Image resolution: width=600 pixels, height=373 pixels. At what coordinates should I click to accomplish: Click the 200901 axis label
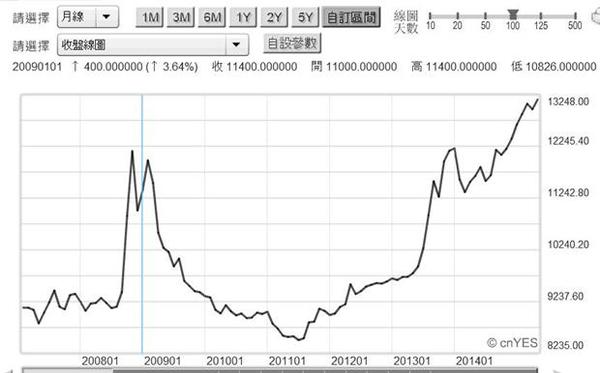(x=163, y=361)
